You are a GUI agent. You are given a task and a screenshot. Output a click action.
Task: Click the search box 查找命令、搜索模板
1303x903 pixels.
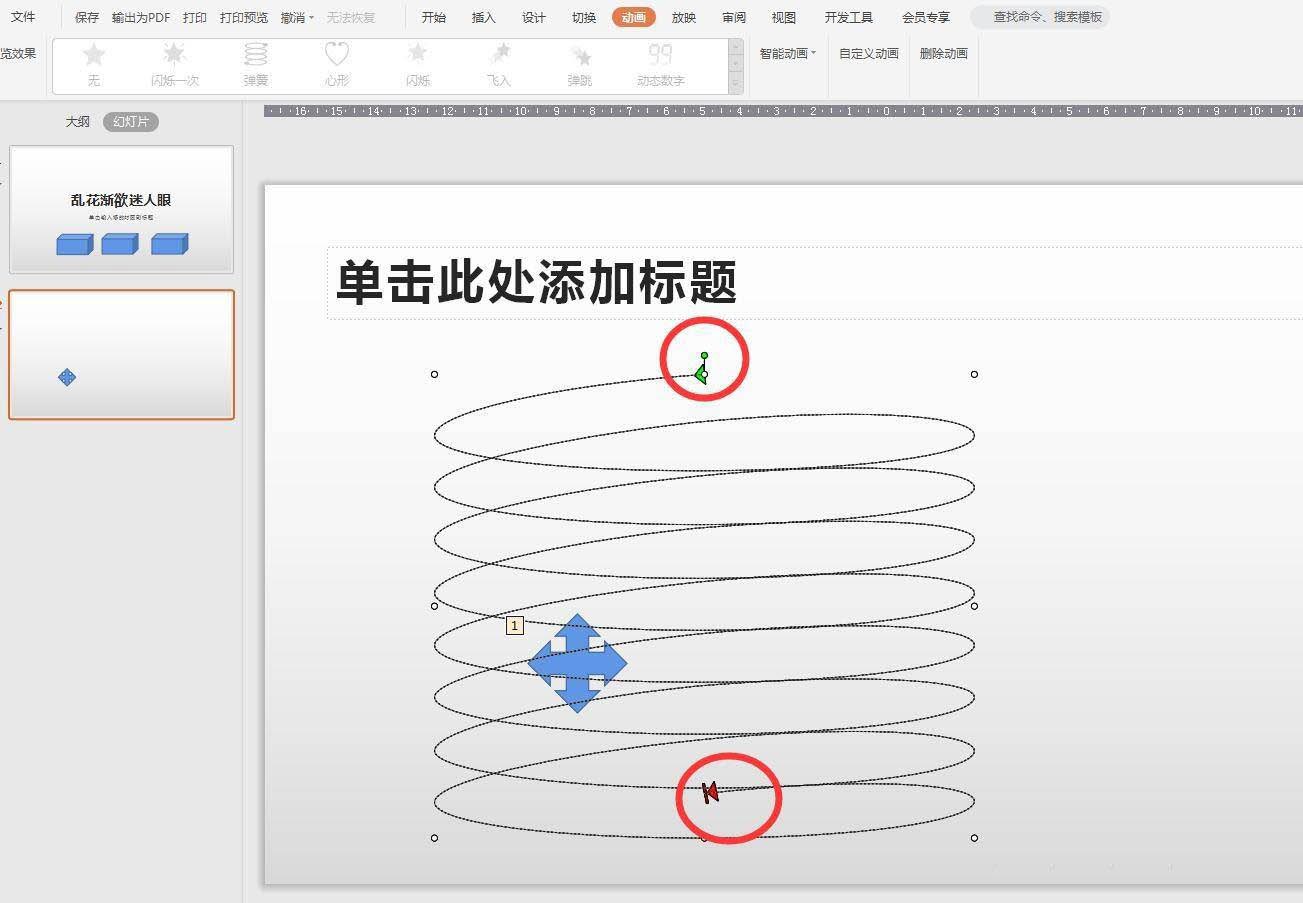[x=1040, y=17]
